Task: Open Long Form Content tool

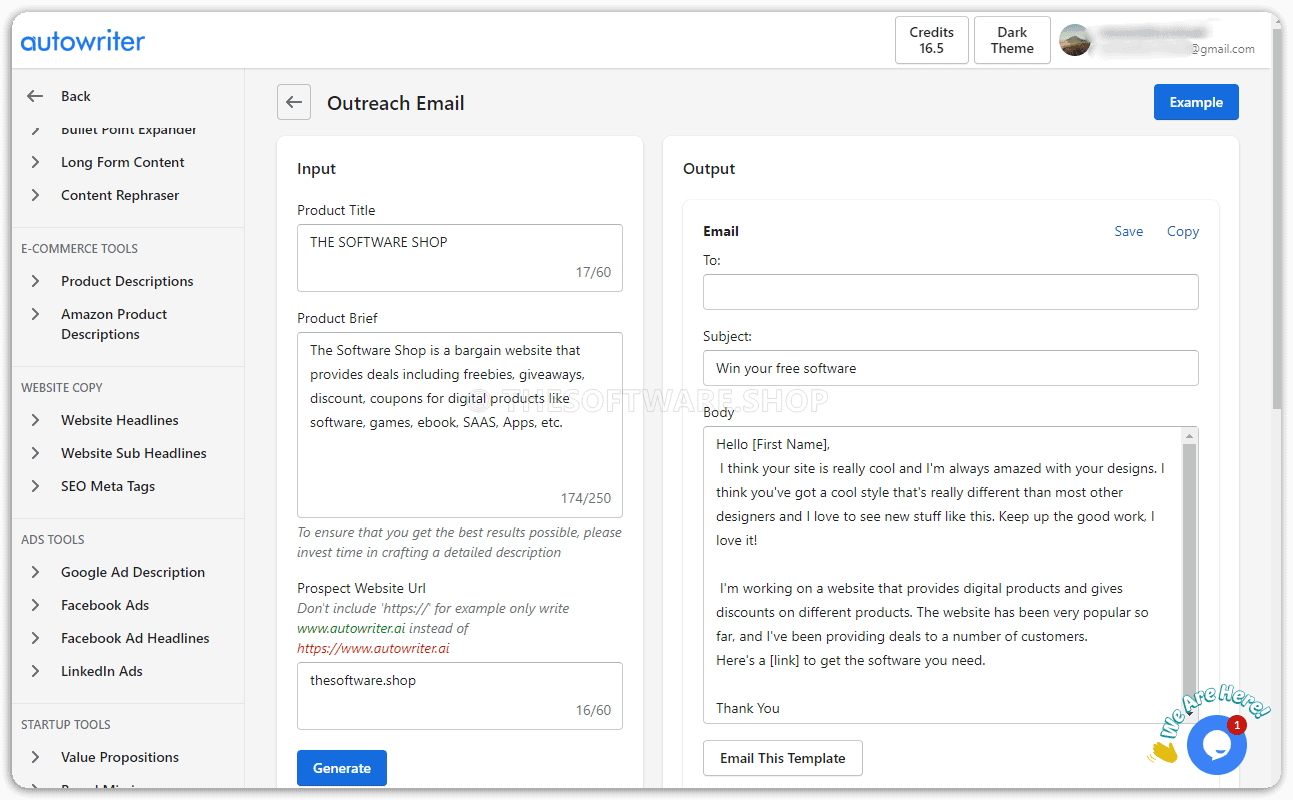Action: [122, 162]
